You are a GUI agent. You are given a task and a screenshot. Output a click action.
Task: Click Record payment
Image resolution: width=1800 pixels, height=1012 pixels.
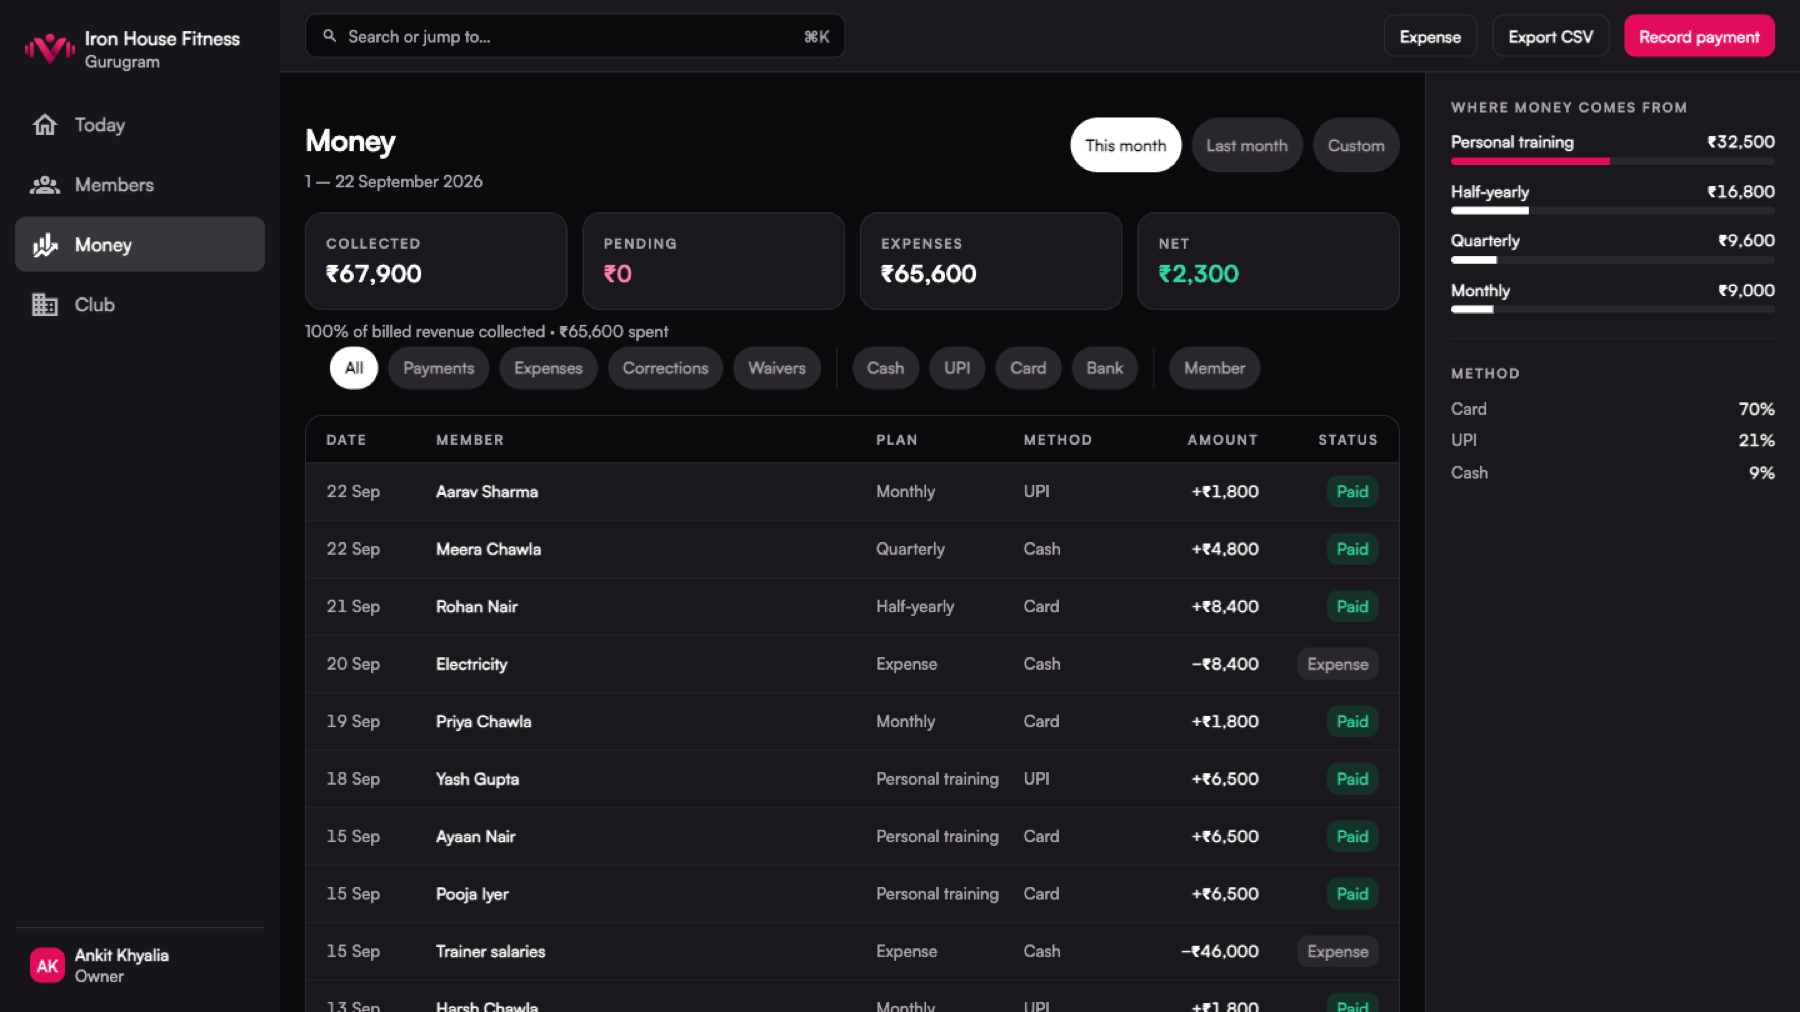click(1699, 37)
